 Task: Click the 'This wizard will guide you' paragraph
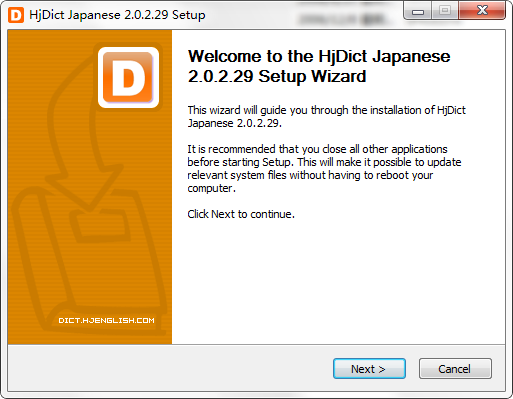(326, 117)
